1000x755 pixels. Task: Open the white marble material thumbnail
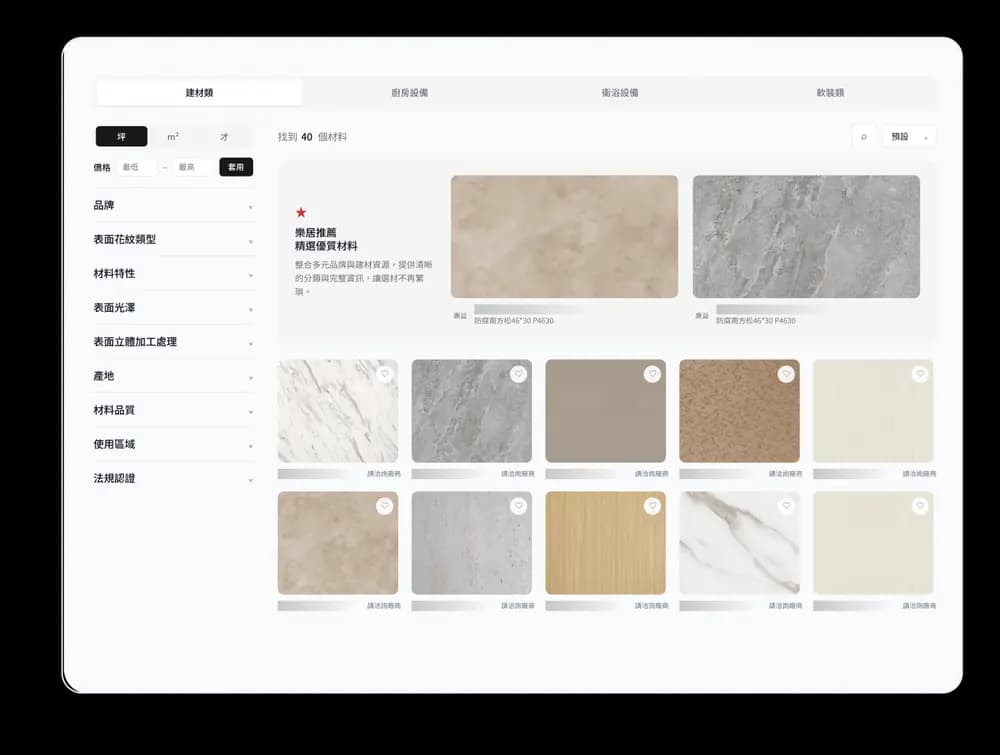[x=338, y=411]
